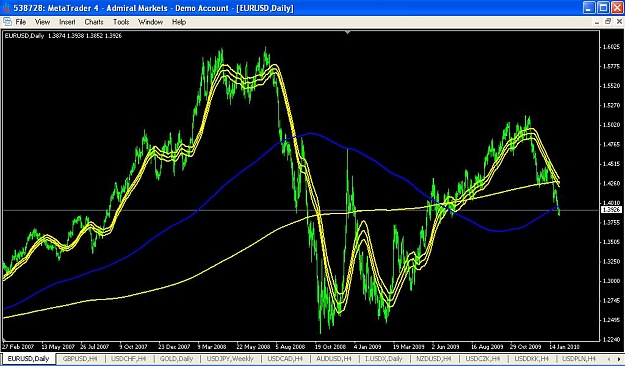This screenshot has height=366, width=625.
Task: Minimize the MetaTrader main window
Action: [590, 8]
